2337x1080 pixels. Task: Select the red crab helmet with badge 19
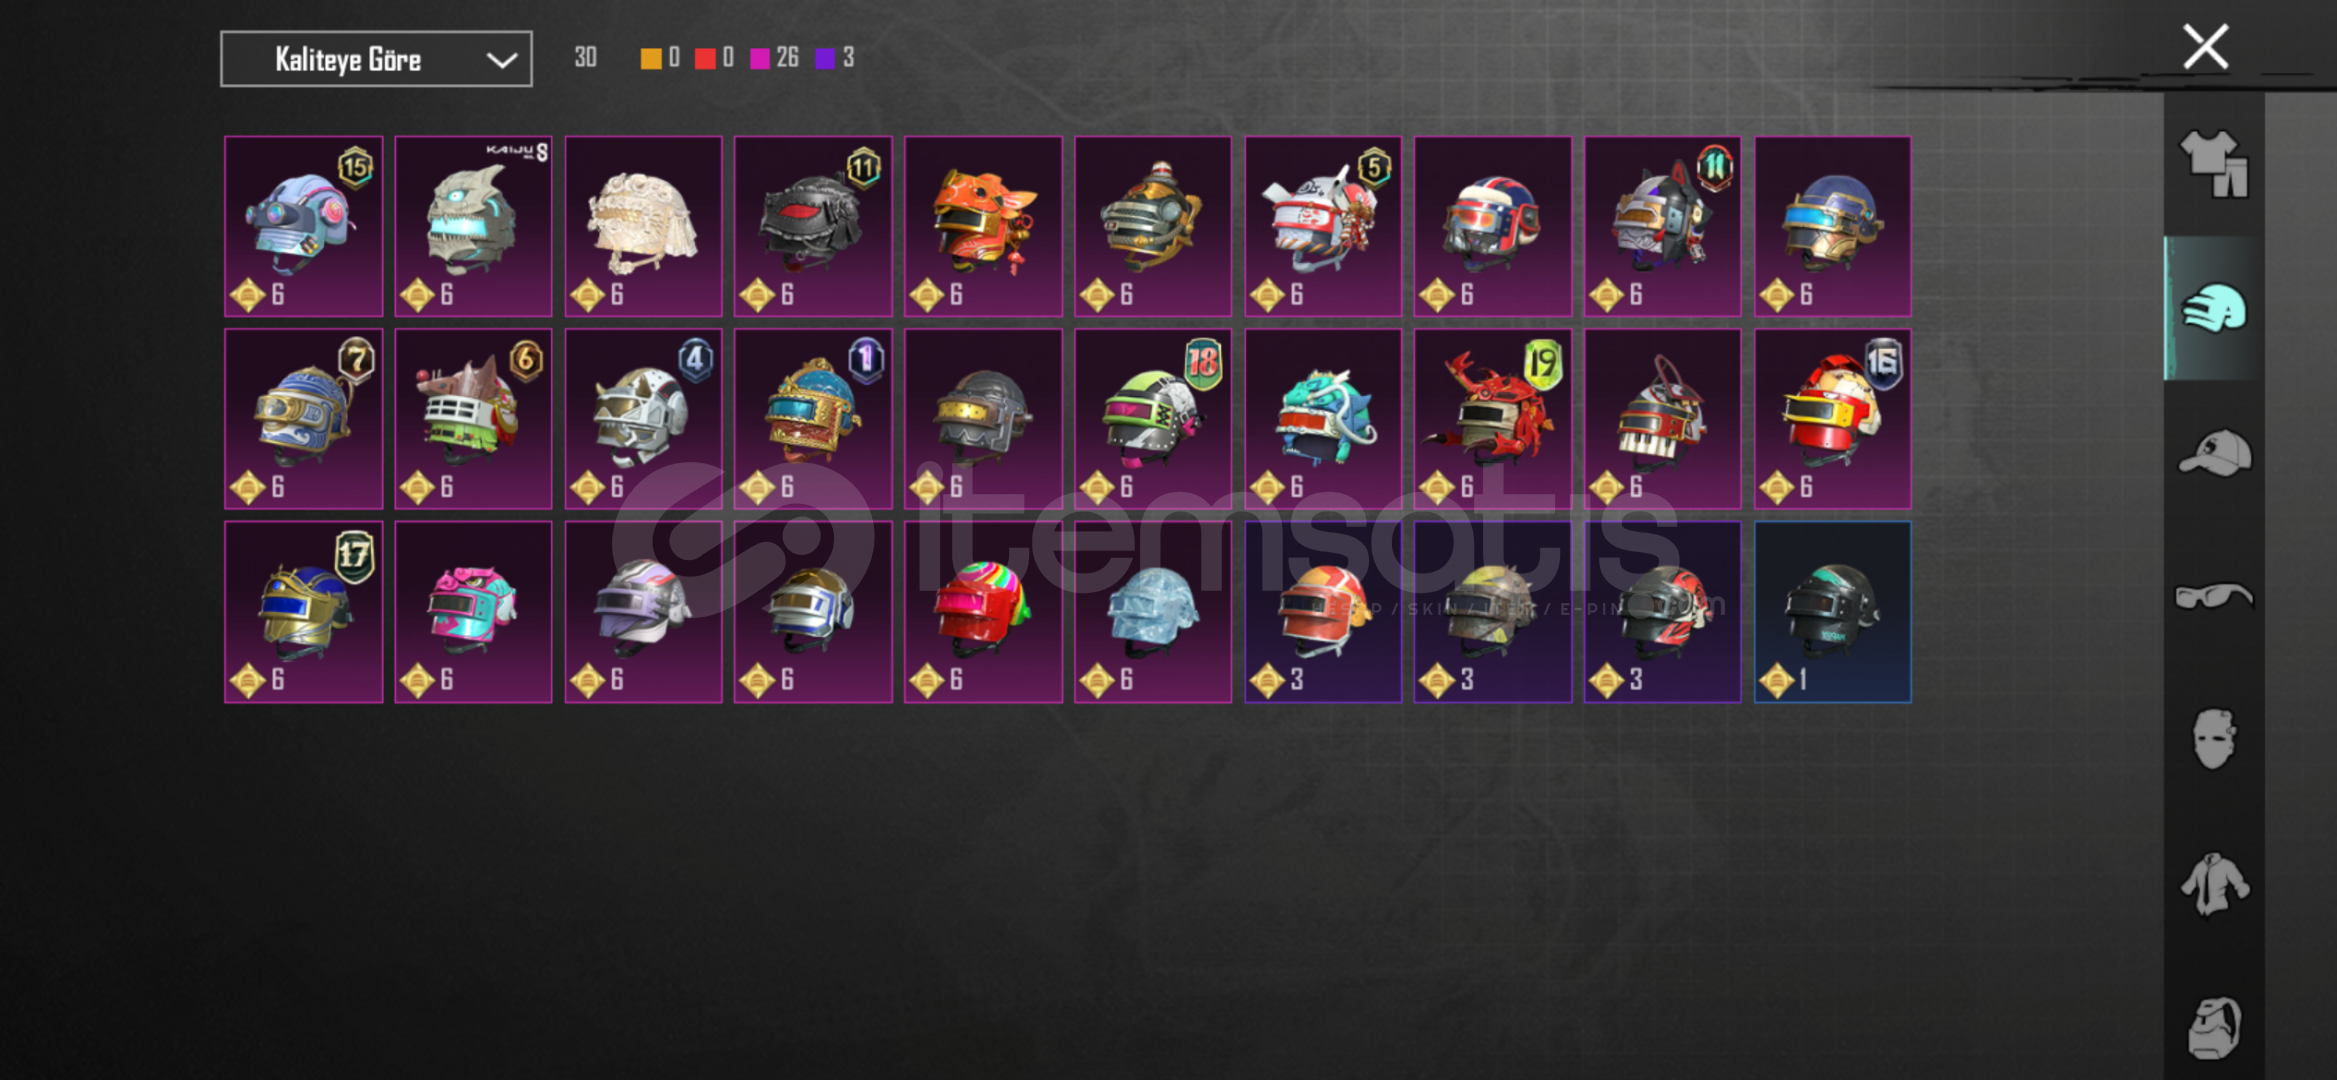1493,419
